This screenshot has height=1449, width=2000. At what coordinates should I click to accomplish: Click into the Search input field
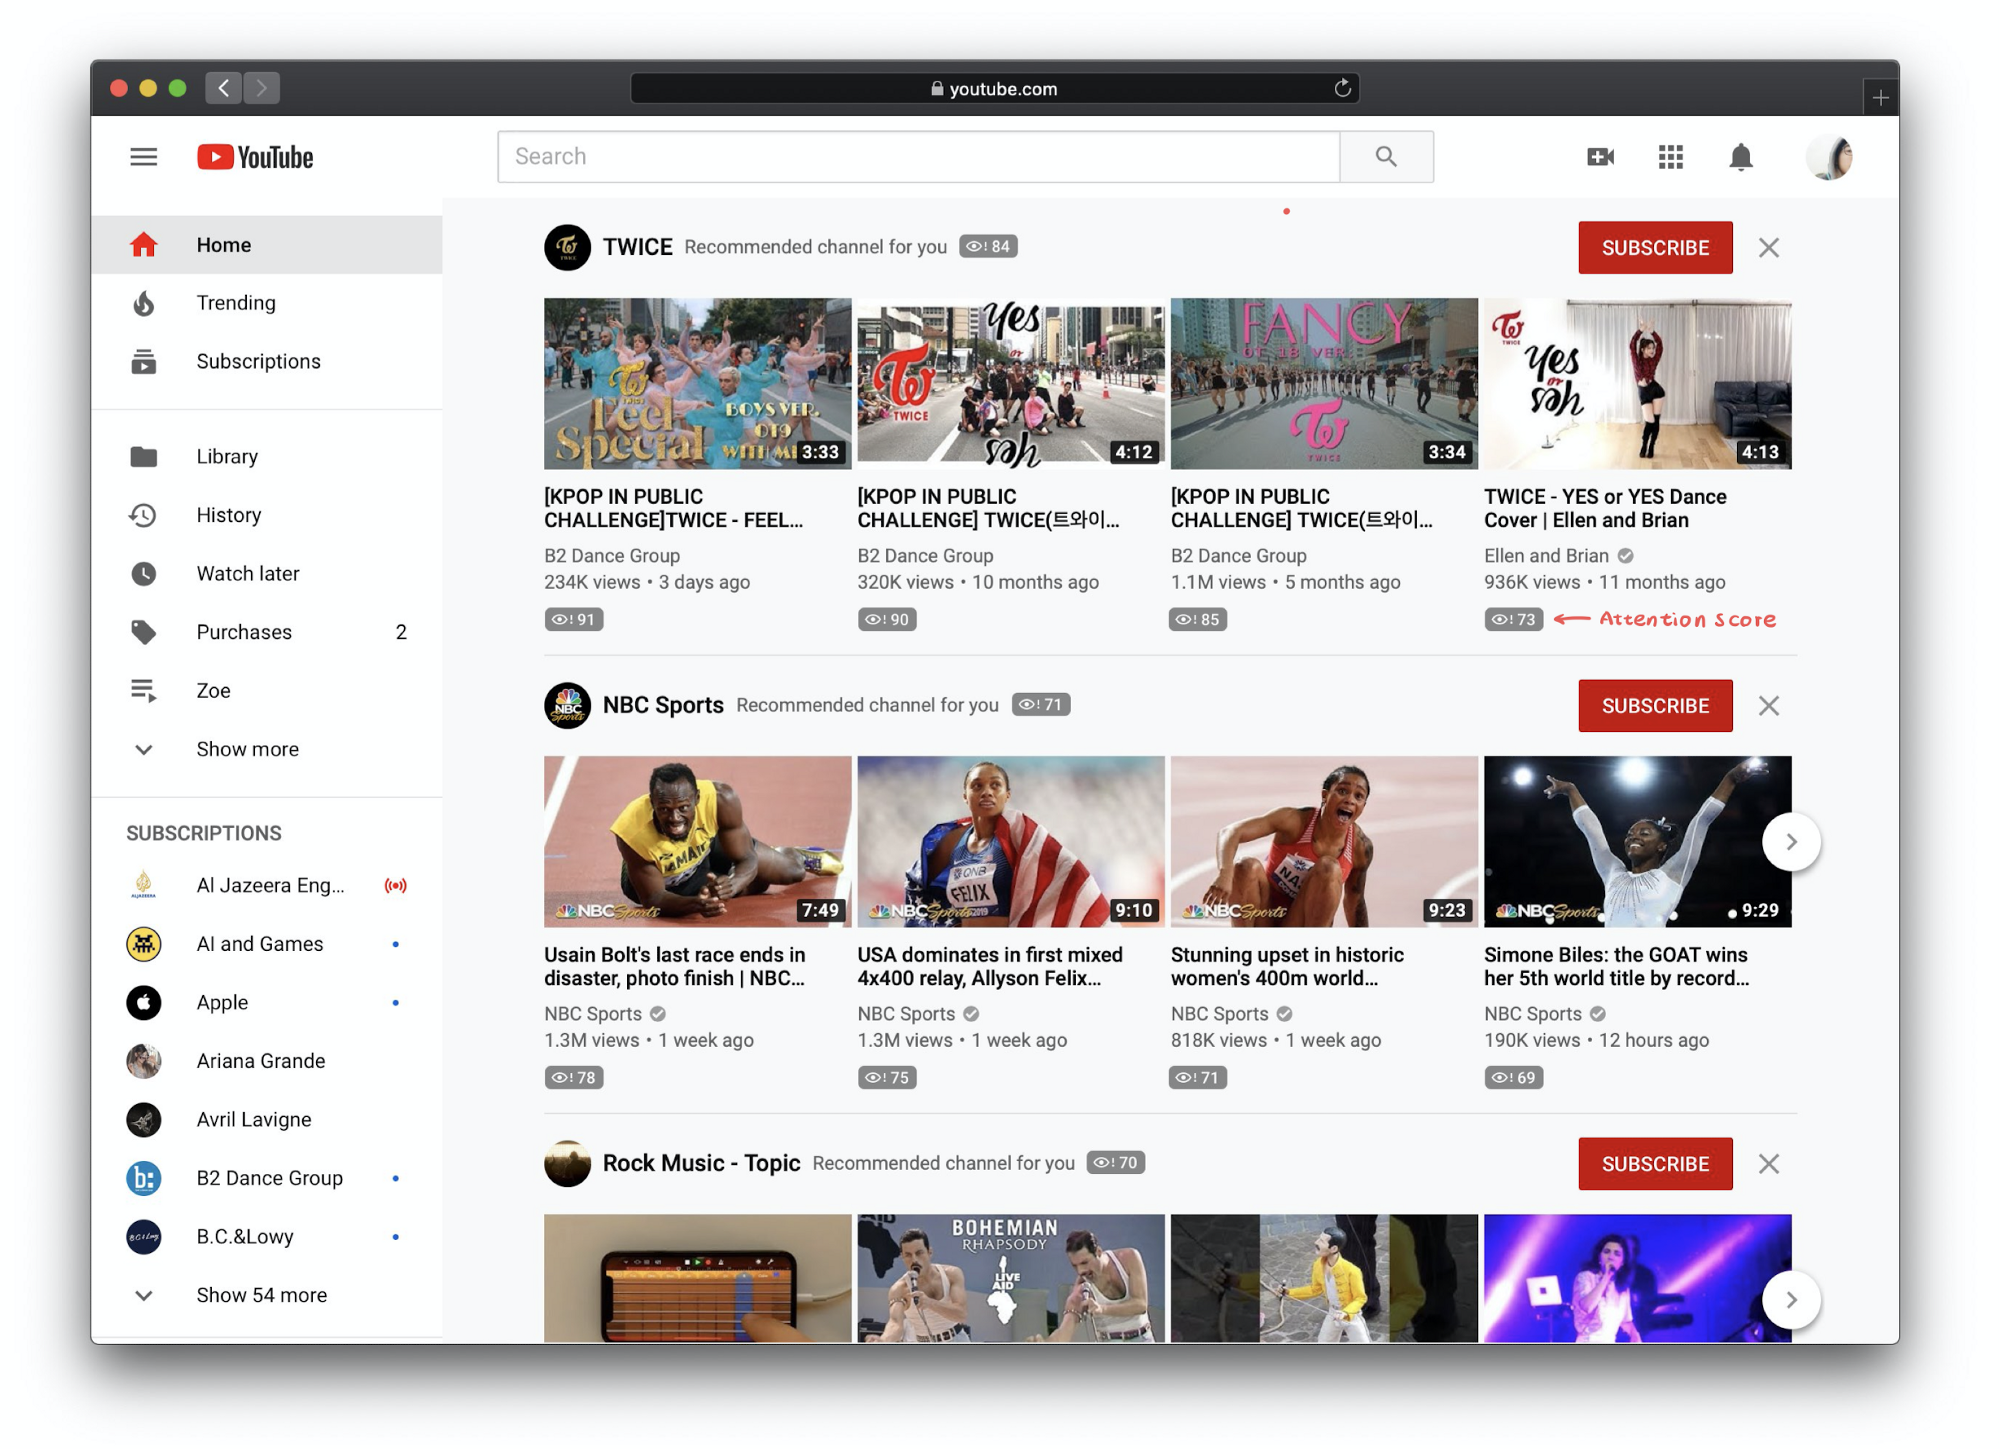pos(917,157)
